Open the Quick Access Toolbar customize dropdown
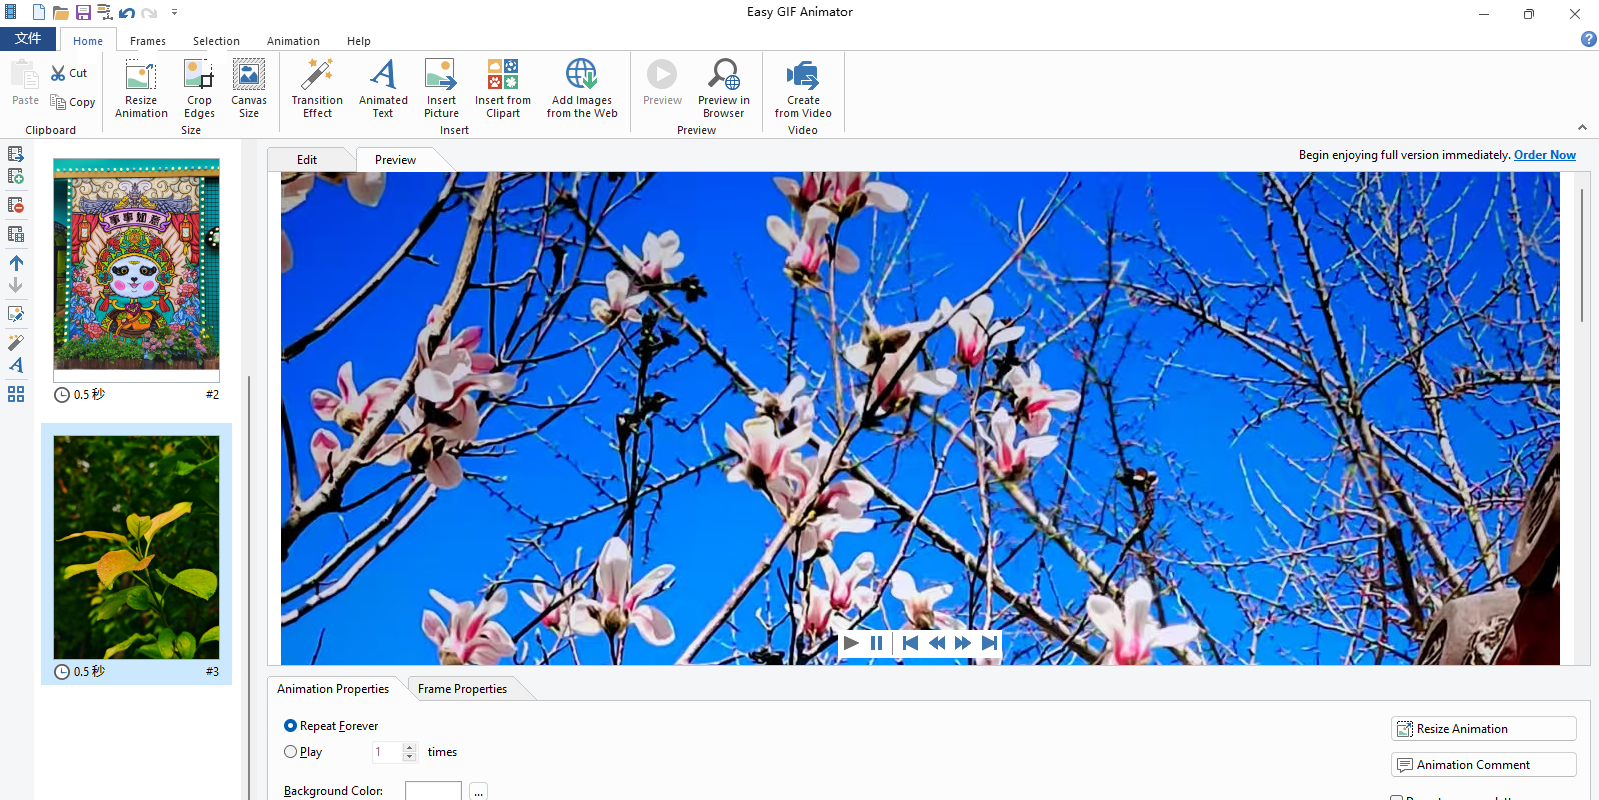 (x=174, y=13)
